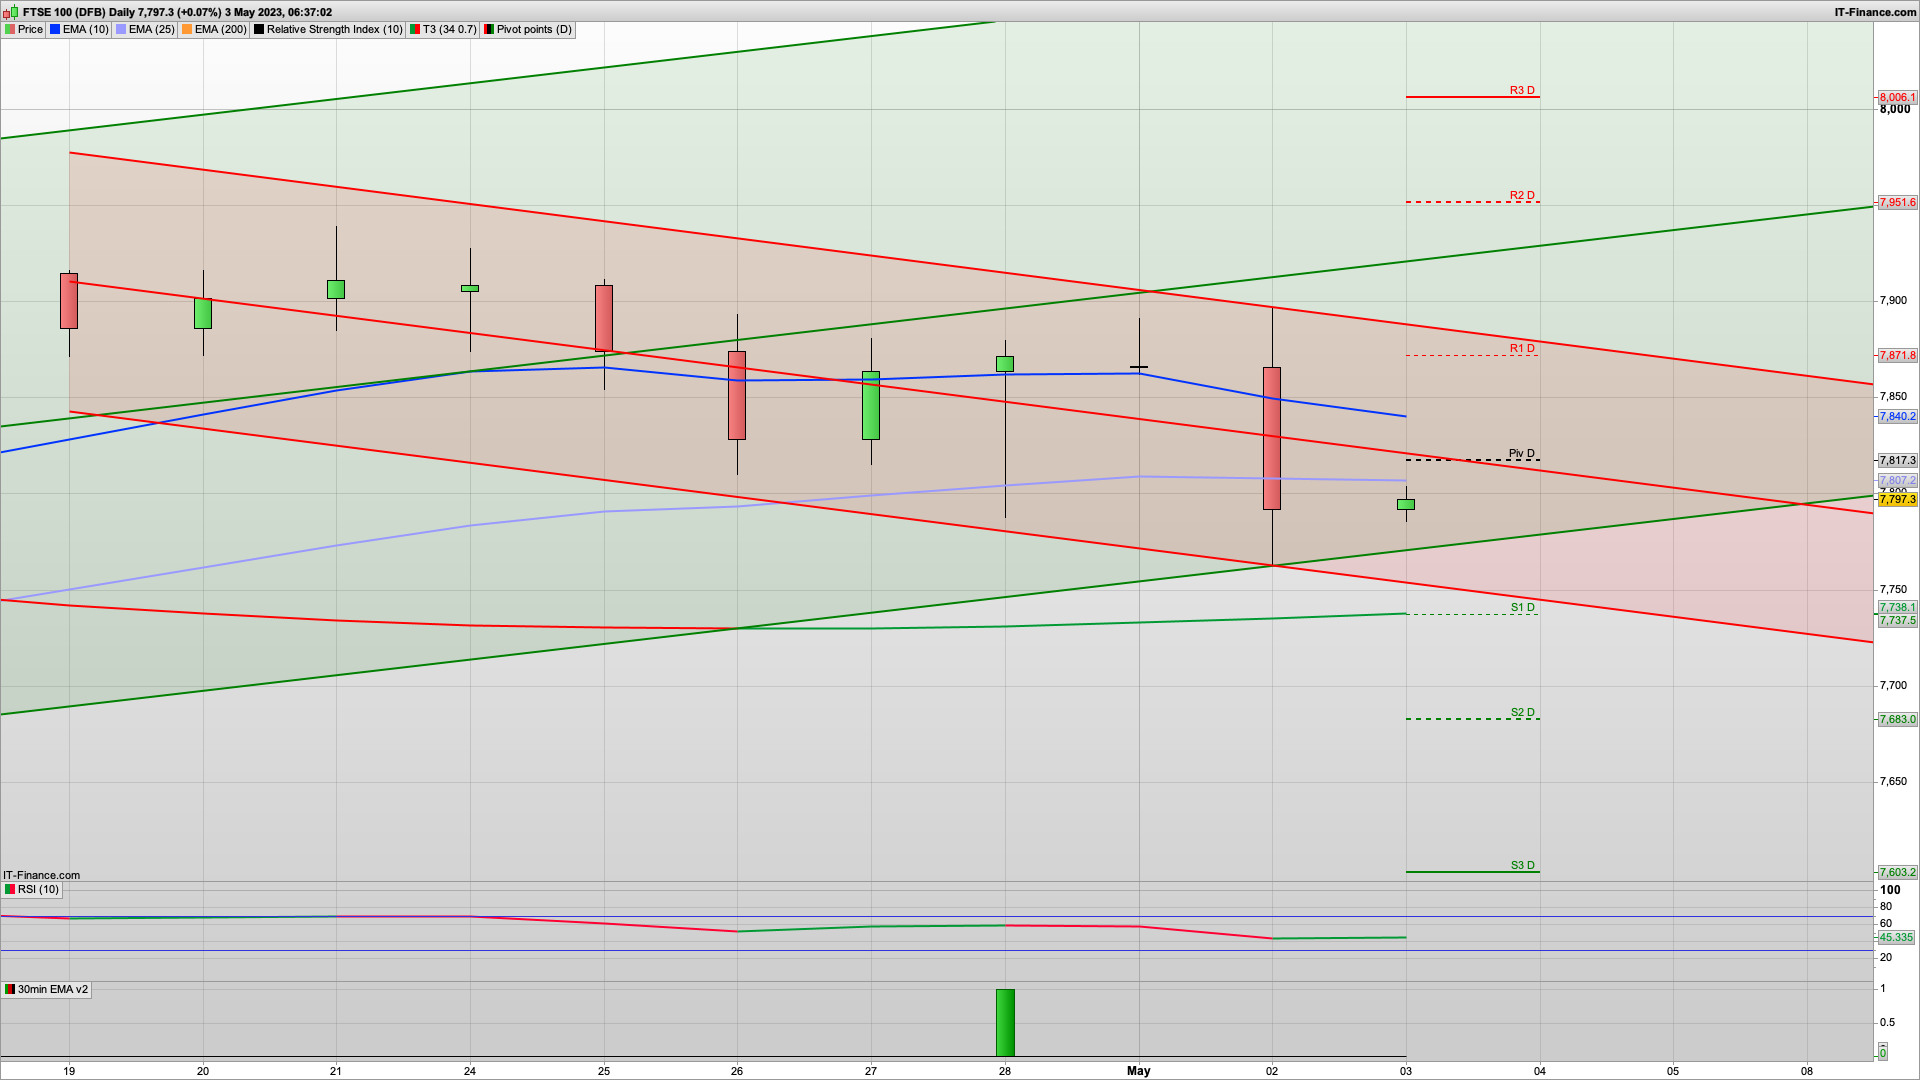Click the candlestick chart icon in title
This screenshot has width=1920, height=1080.
[x=11, y=12]
